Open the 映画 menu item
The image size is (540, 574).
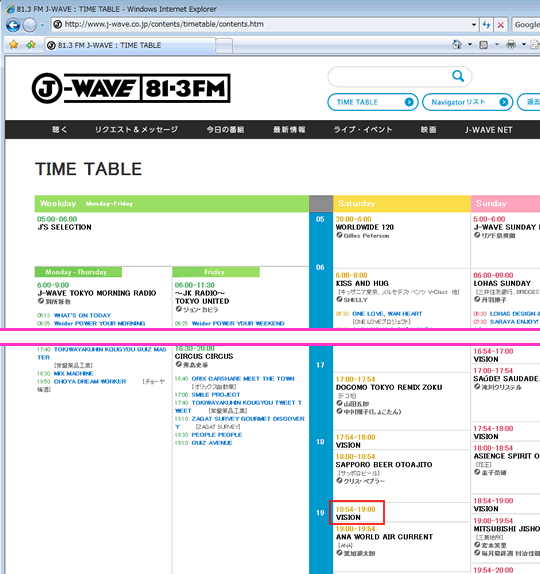click(428, 130)
